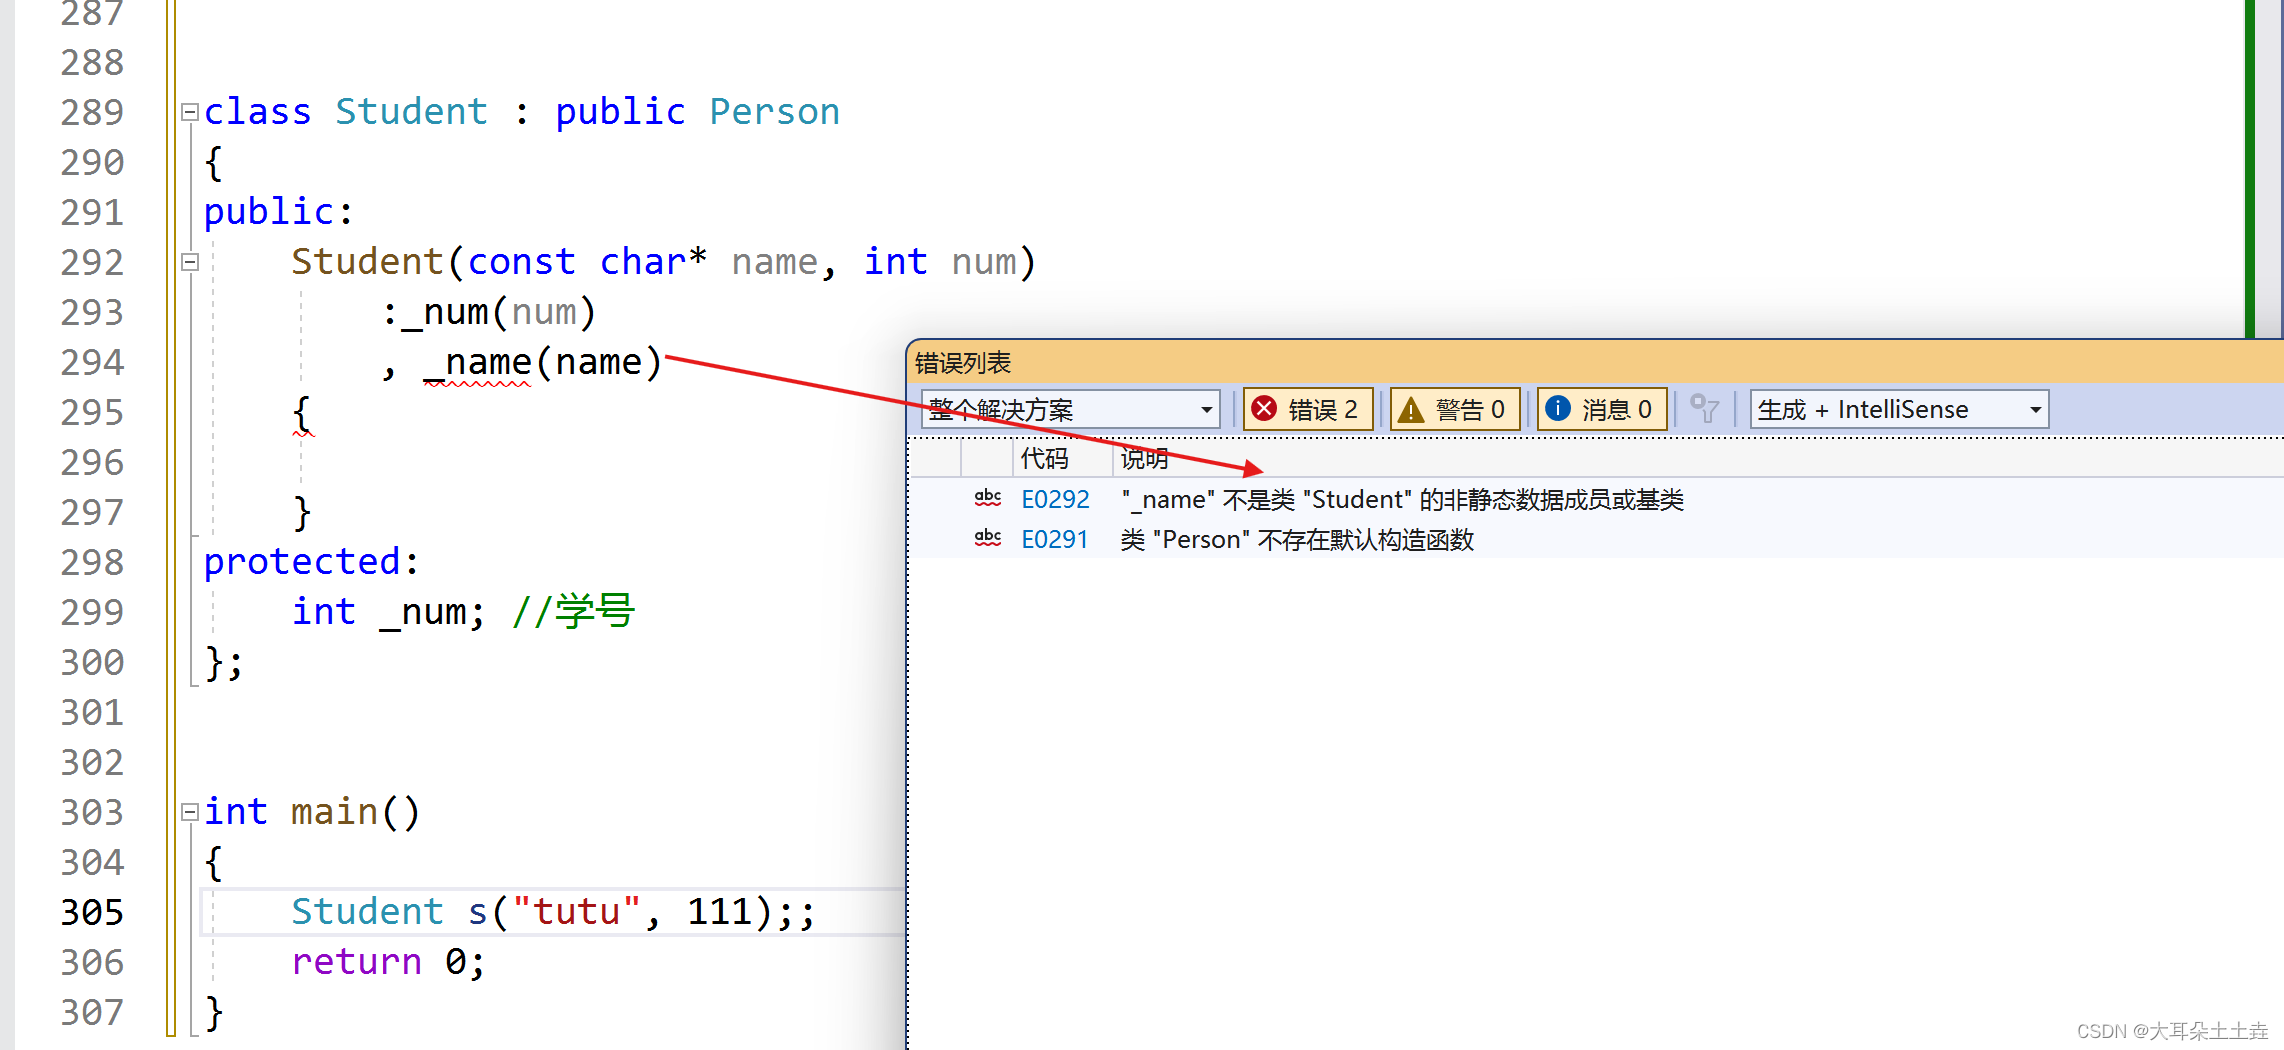Open error code link E0291
The image size is (2284, 1050).
coord(1054,539)
